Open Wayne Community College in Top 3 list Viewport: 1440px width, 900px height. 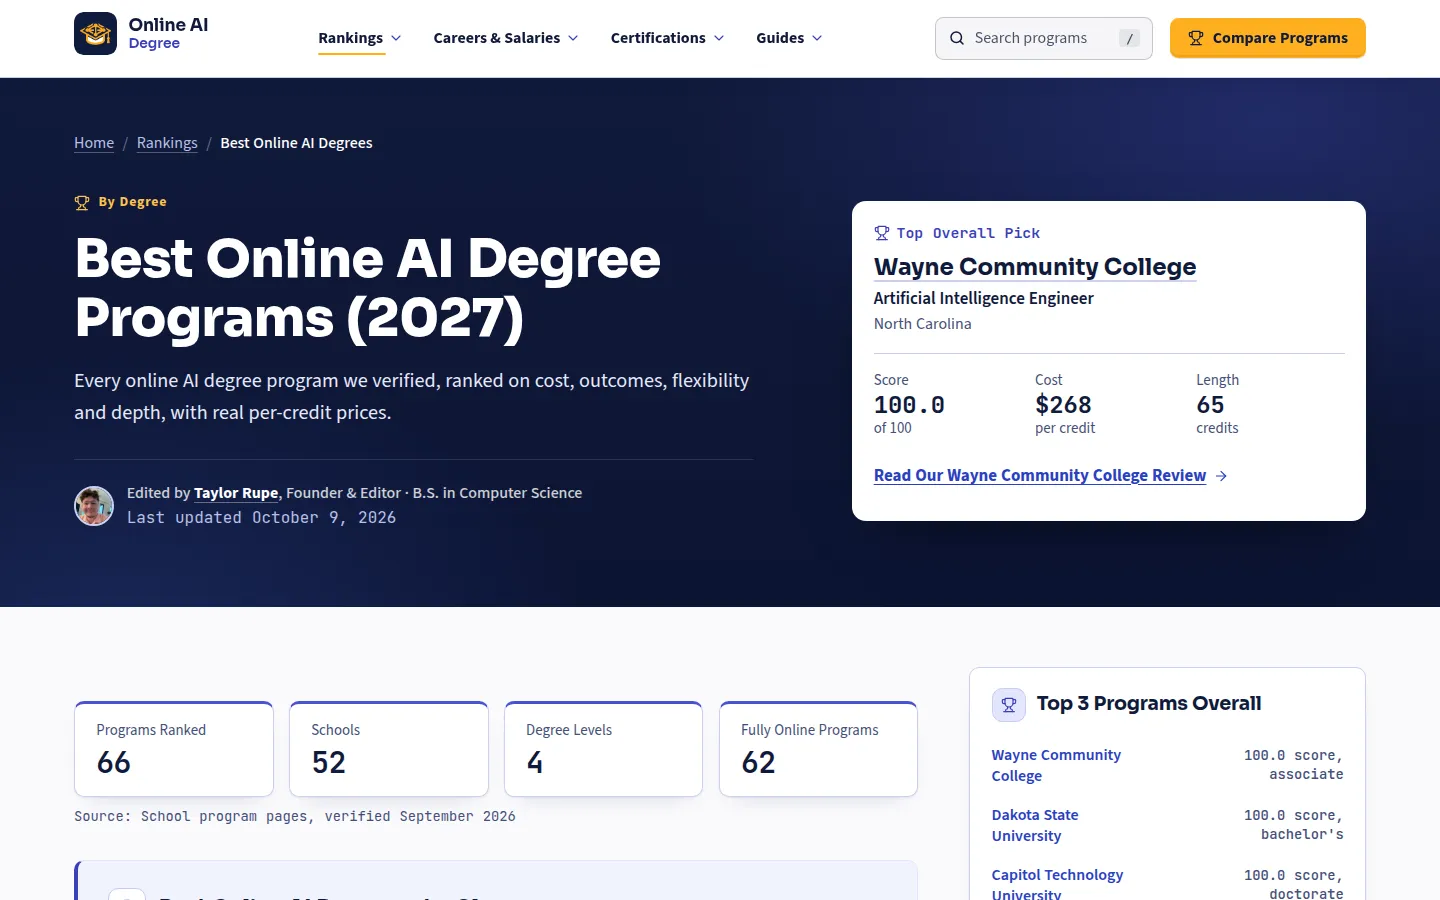(1056, 765)
